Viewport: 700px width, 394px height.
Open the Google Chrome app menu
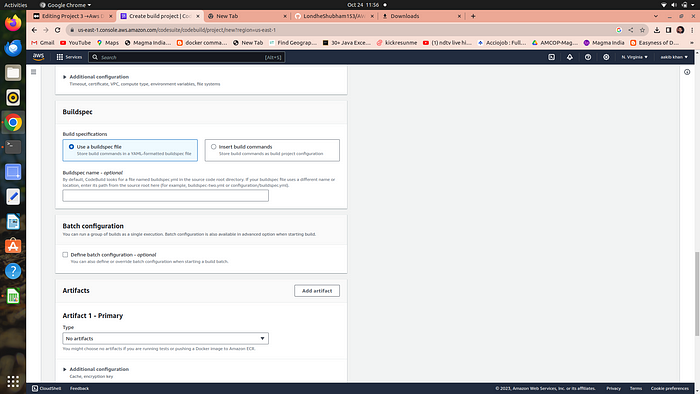65,5
